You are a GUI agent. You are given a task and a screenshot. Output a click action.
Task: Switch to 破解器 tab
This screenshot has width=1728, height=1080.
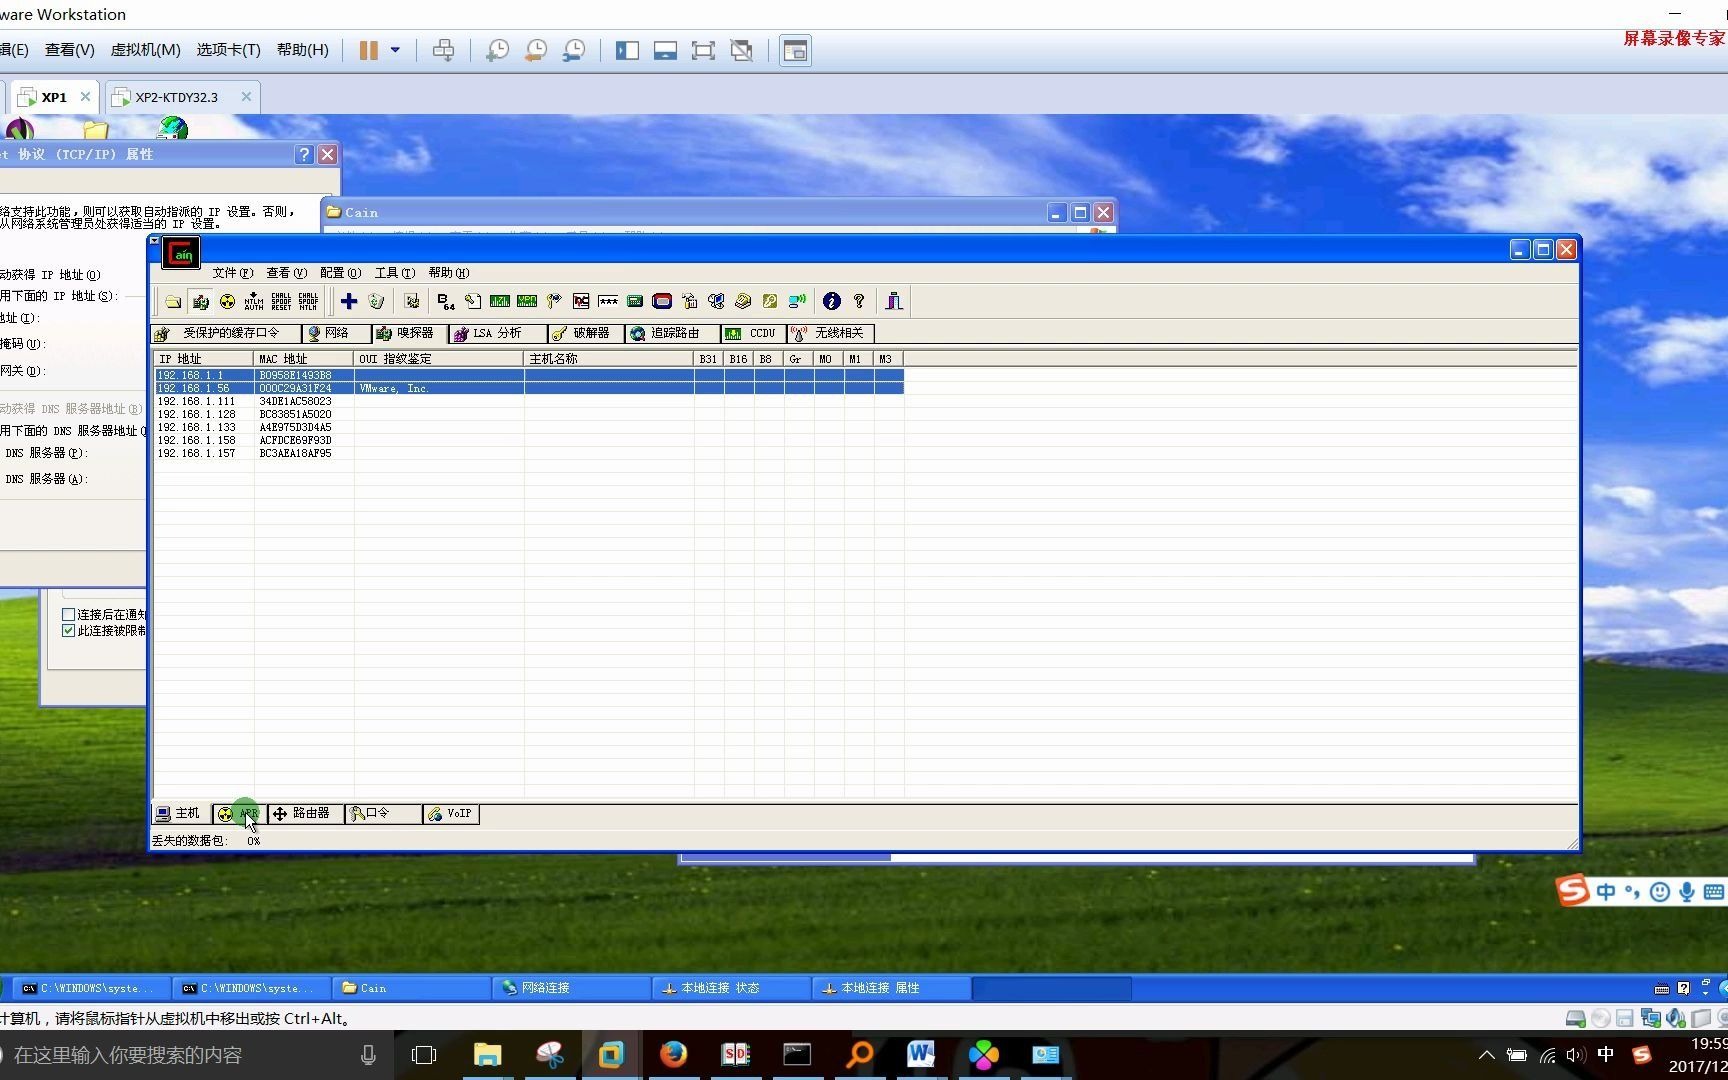click(585, 333)
